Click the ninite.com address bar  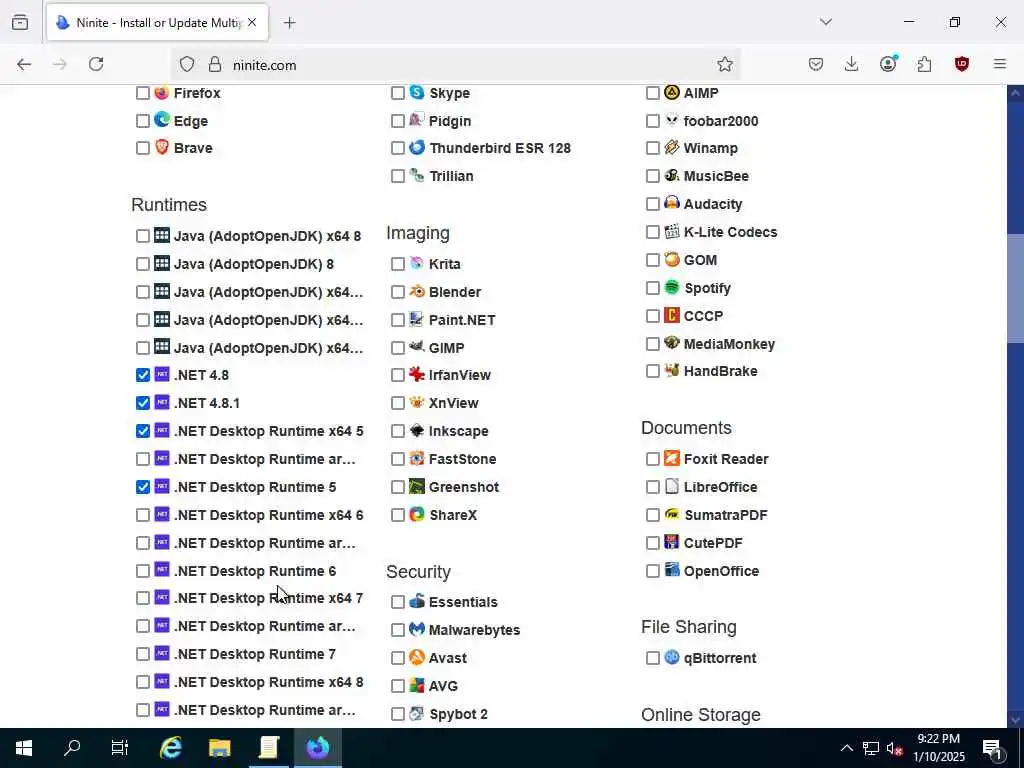455,64
